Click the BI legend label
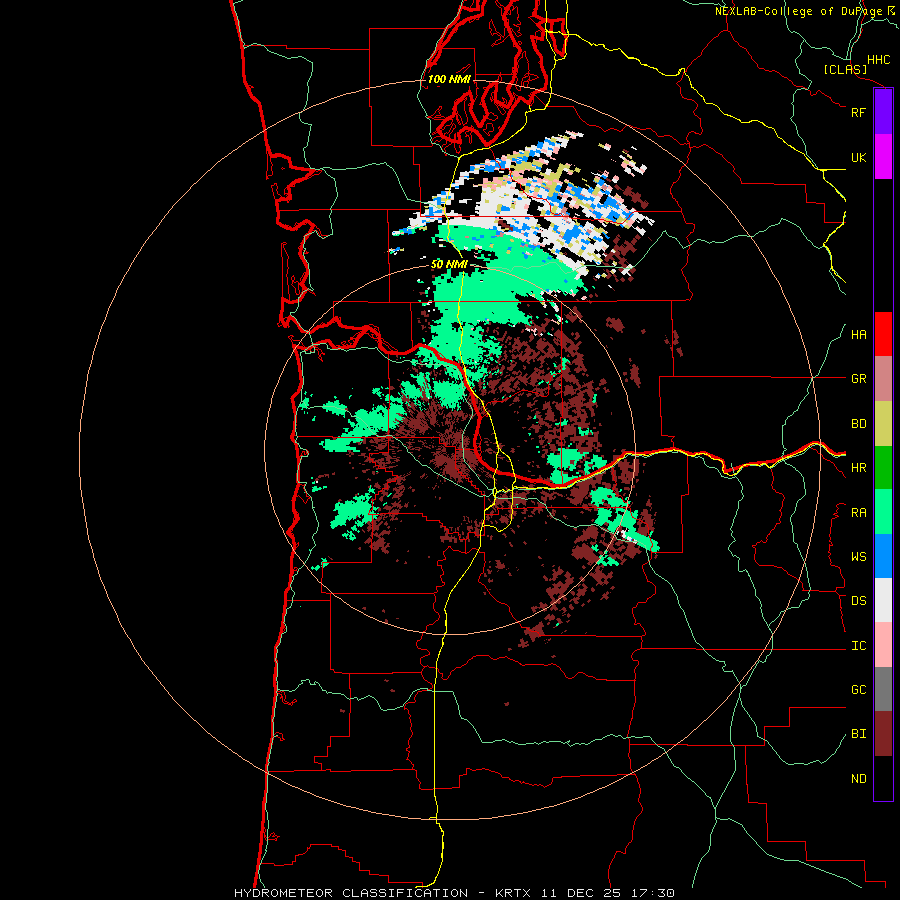Viewport: 900px width, 900px height. click(x=858, y=734)
